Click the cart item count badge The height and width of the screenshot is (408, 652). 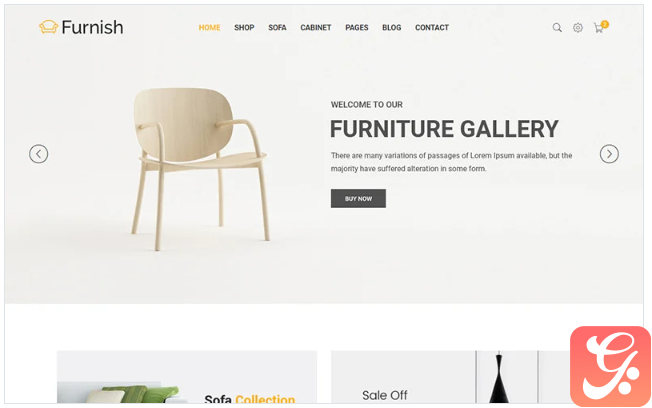(605, 25)
